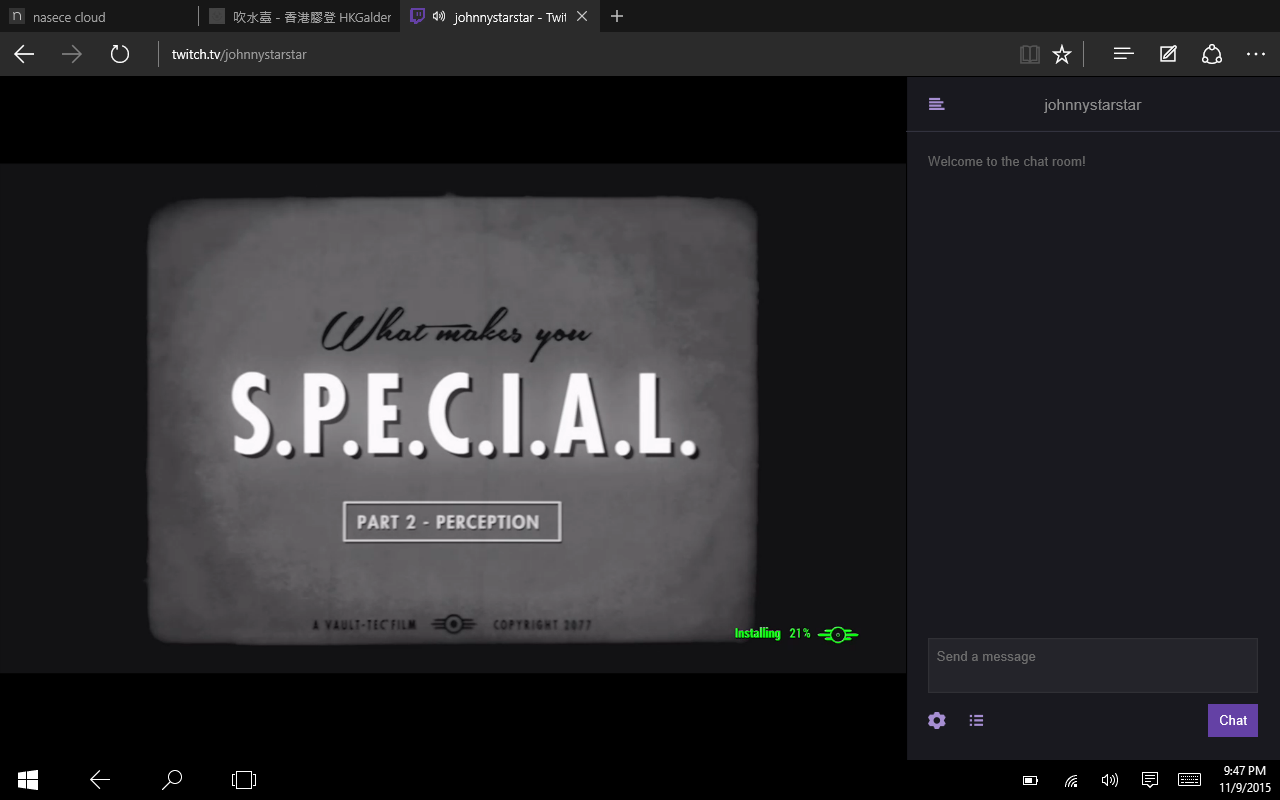This screenshot has height=800, width=1280.
Task: Open chat settings gear icon
Action: [936, 720]
